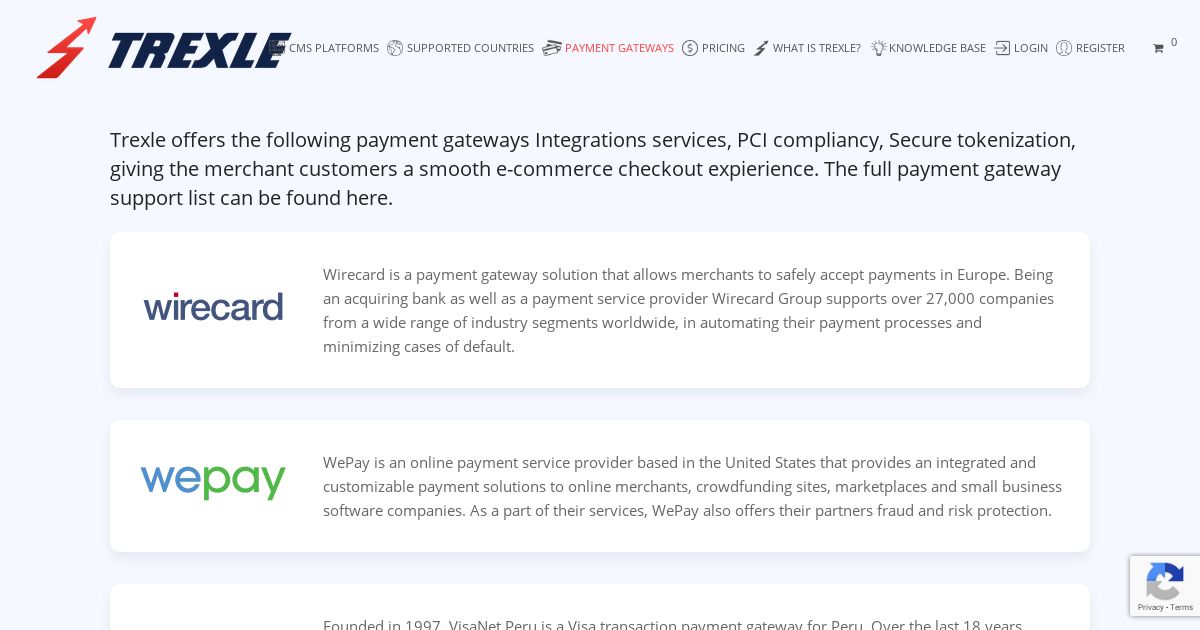
Task: Click the credit card Payment Gateways icon
Action: (x=552, y=48)
